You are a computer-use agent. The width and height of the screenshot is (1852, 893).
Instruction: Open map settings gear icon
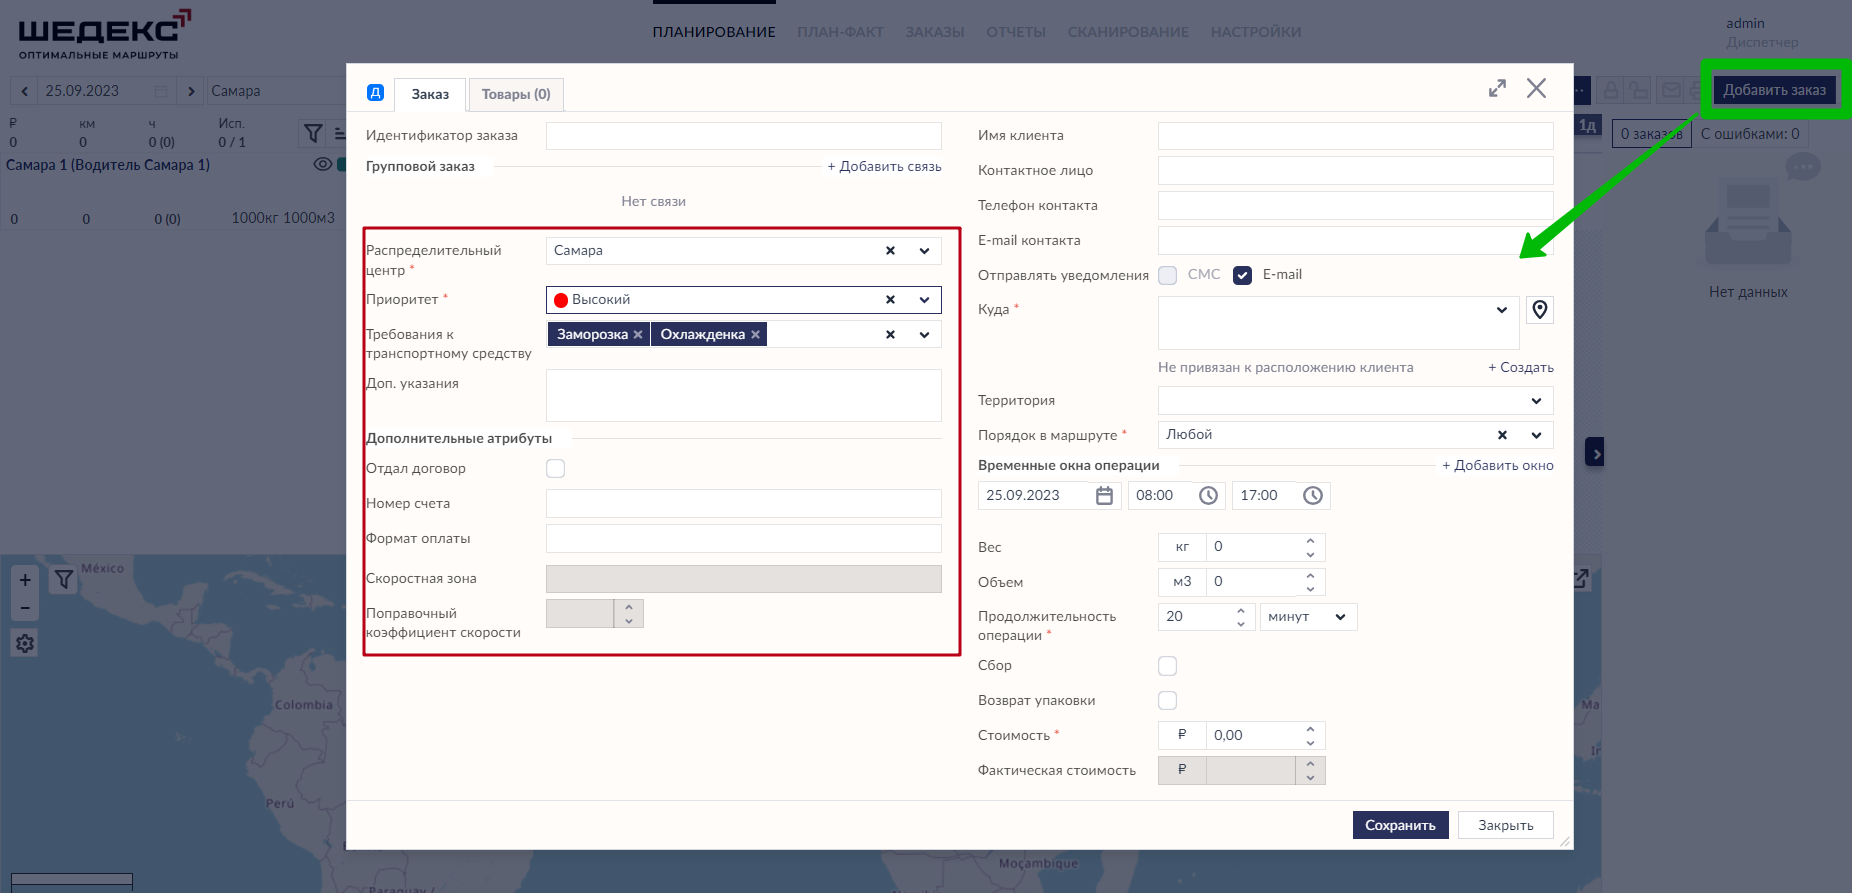[25, 644]
